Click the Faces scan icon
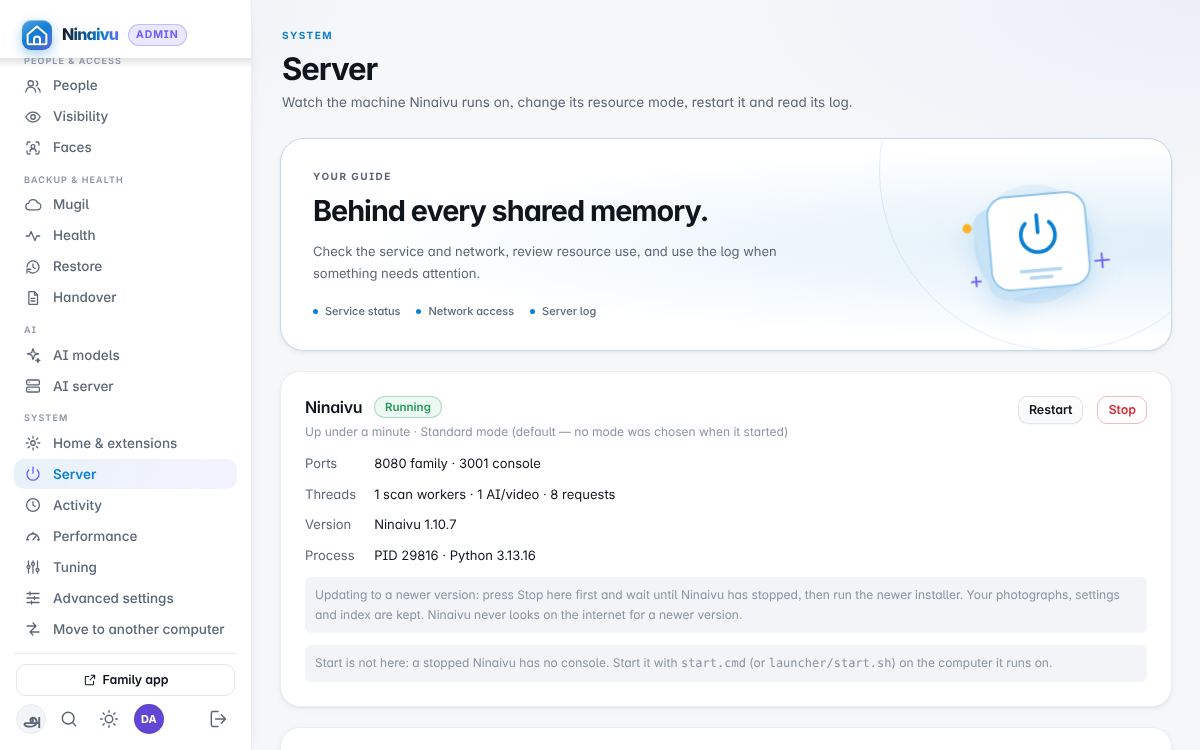This screenshot has width=1200, height=750. [33, 148]
